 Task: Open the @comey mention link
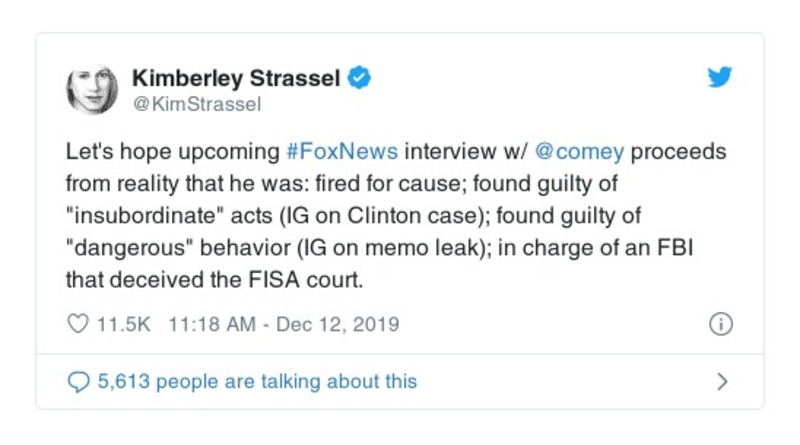(x=579, y=153)
